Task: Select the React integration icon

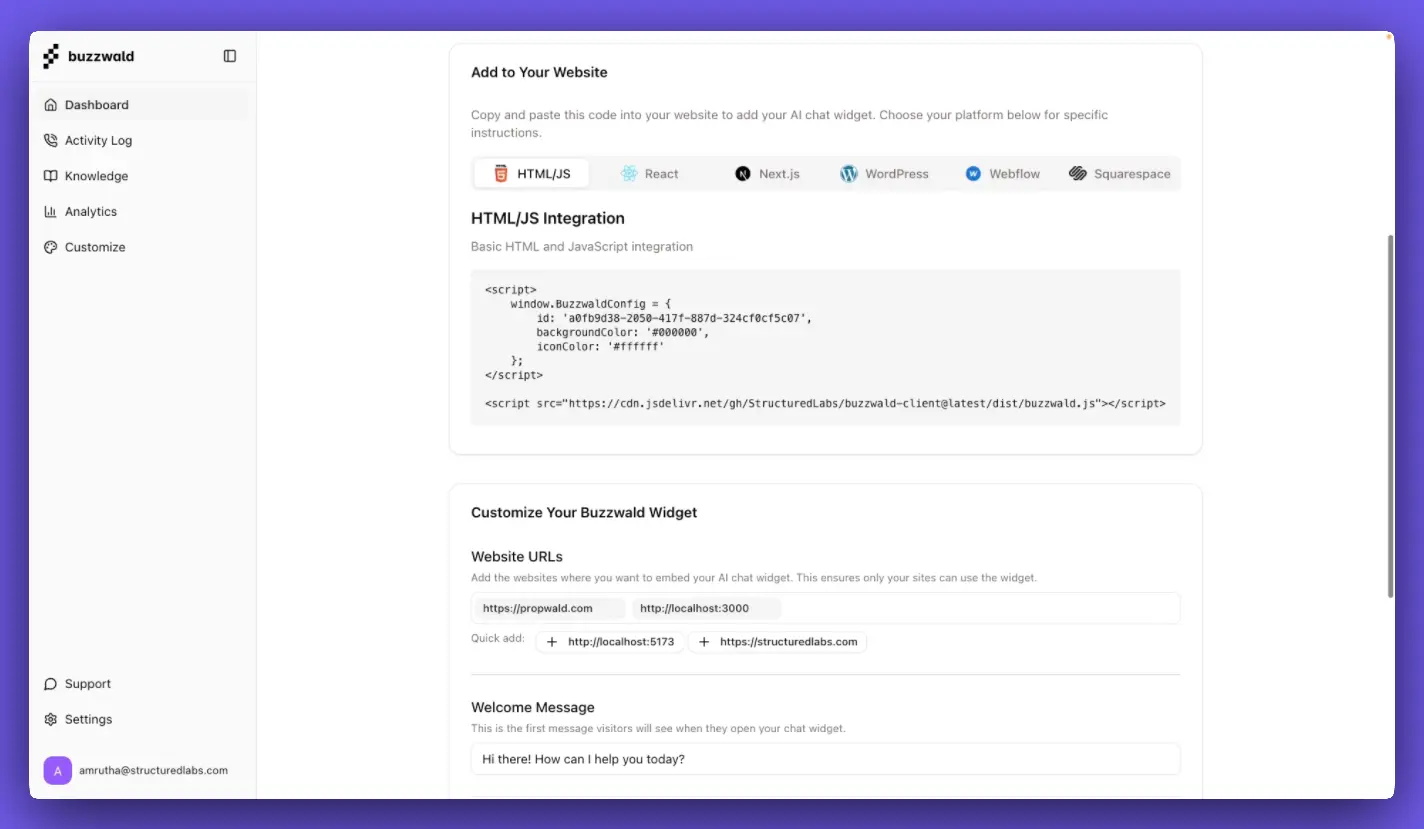Action: pyautogui.click(x=628, y=173)
